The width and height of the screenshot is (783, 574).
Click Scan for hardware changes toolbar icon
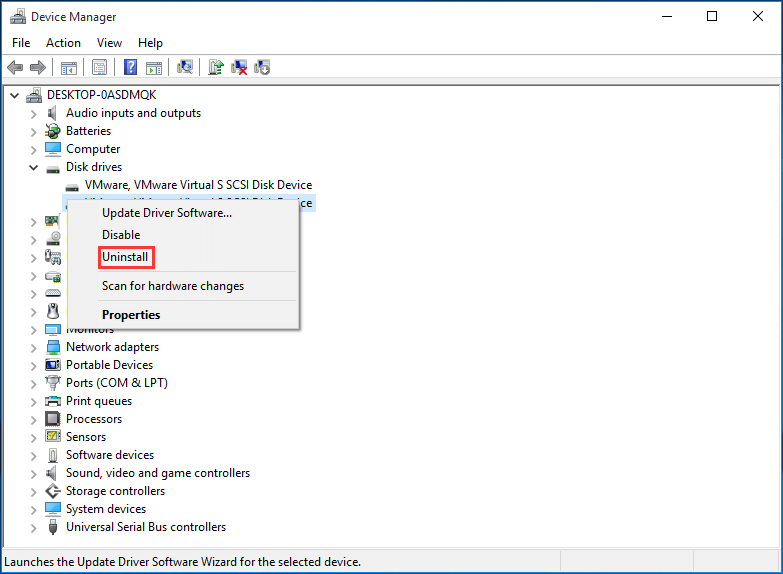(x=185, y=67)
